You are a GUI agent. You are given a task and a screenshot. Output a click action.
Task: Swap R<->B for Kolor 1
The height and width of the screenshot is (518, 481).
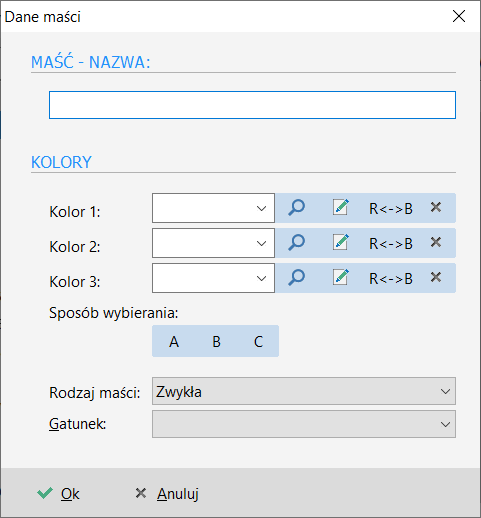[391, 209]
